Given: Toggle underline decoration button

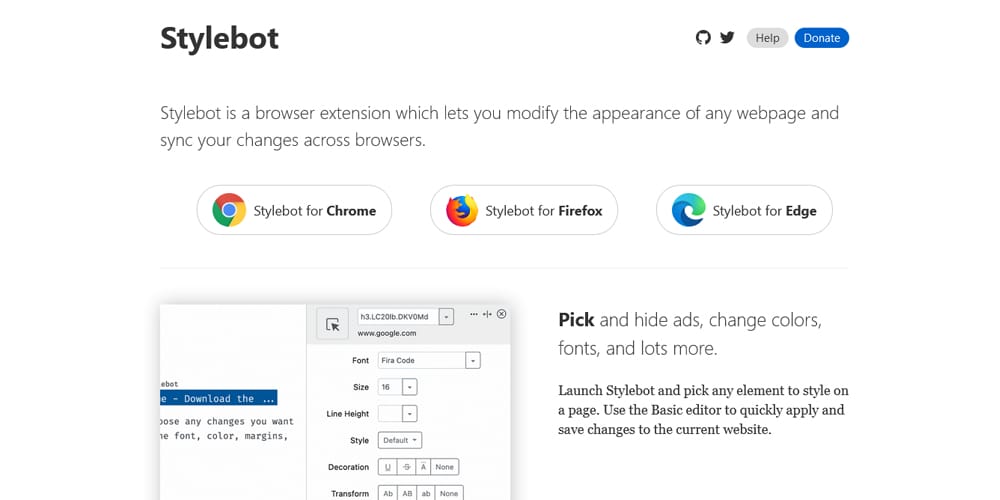Looking at the screenshot, I should 387,467.
